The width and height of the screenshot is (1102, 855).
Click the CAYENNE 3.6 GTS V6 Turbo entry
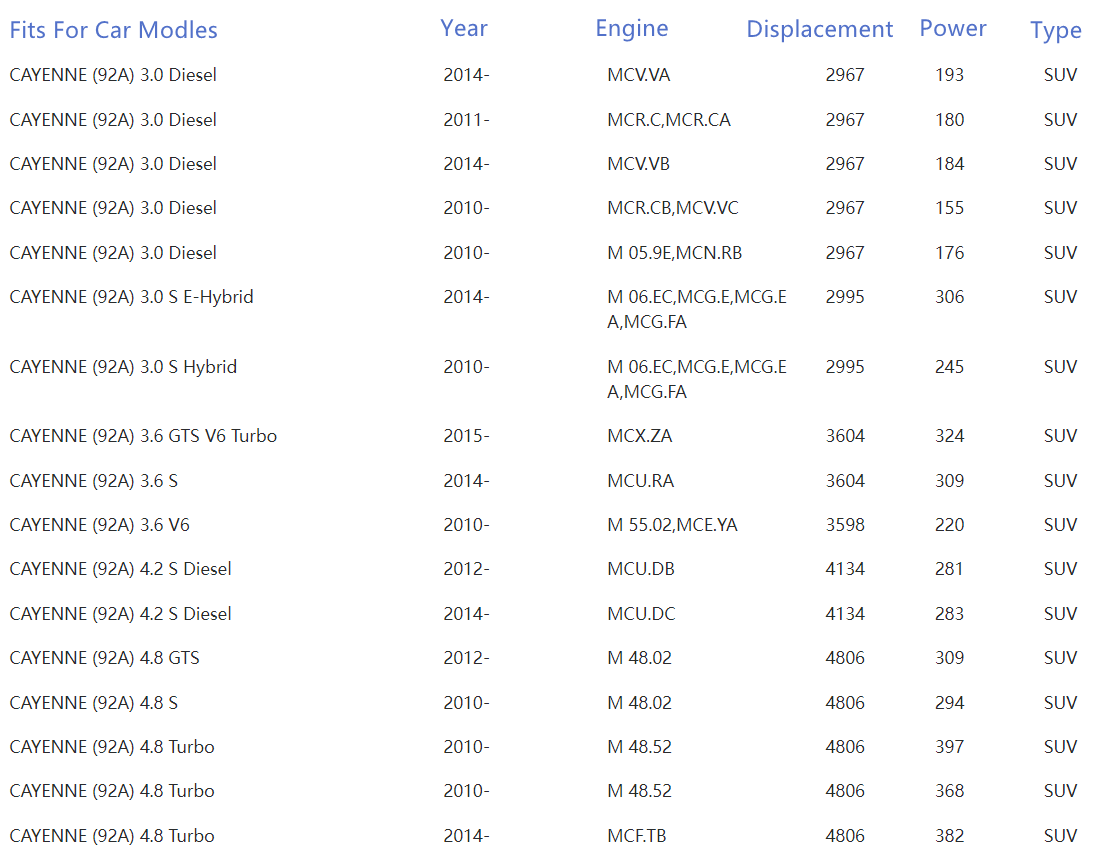pos(143,436)
